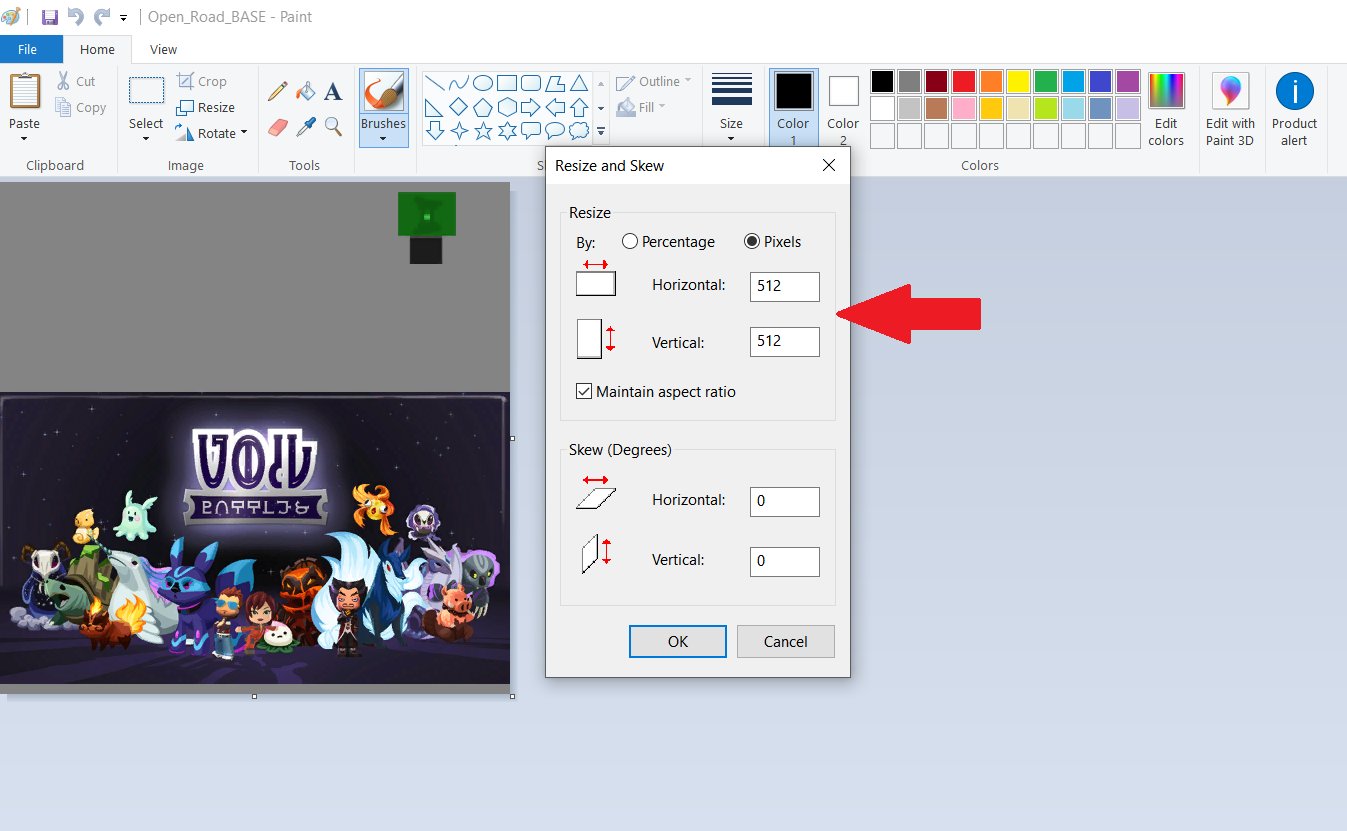Open Edit with Paint 3D
Image resolution: width=1347 pixels, height=831 pixels.
(x=1230, y=108)
